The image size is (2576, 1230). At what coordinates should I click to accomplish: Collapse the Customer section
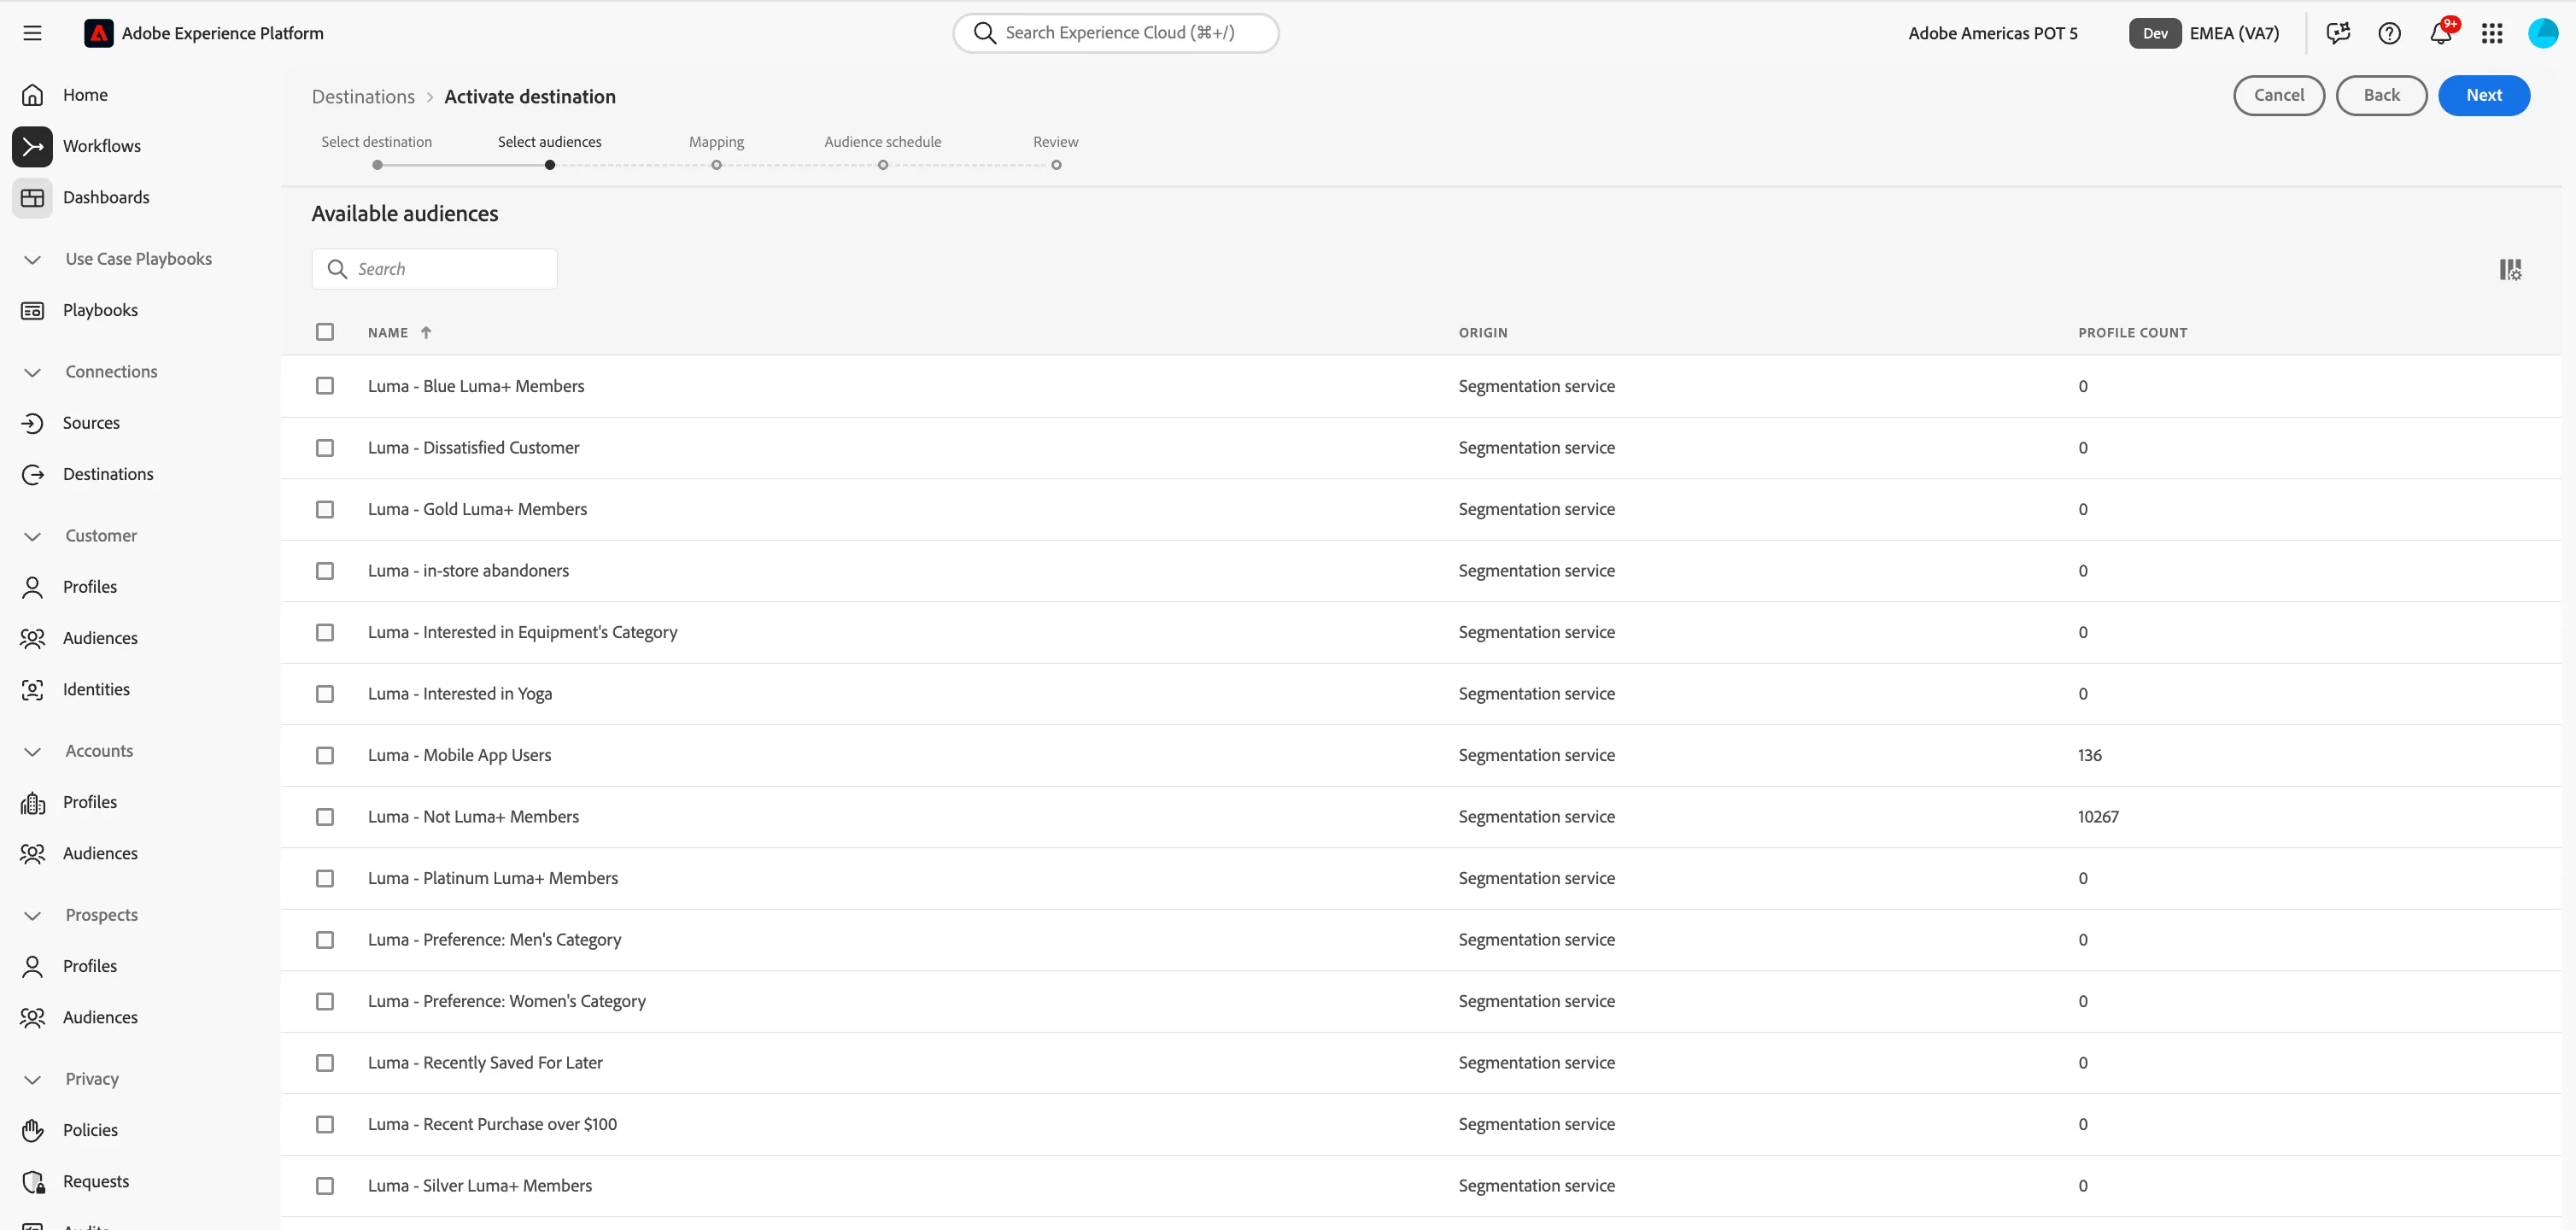pyautogui.click(x=32, y=536)
